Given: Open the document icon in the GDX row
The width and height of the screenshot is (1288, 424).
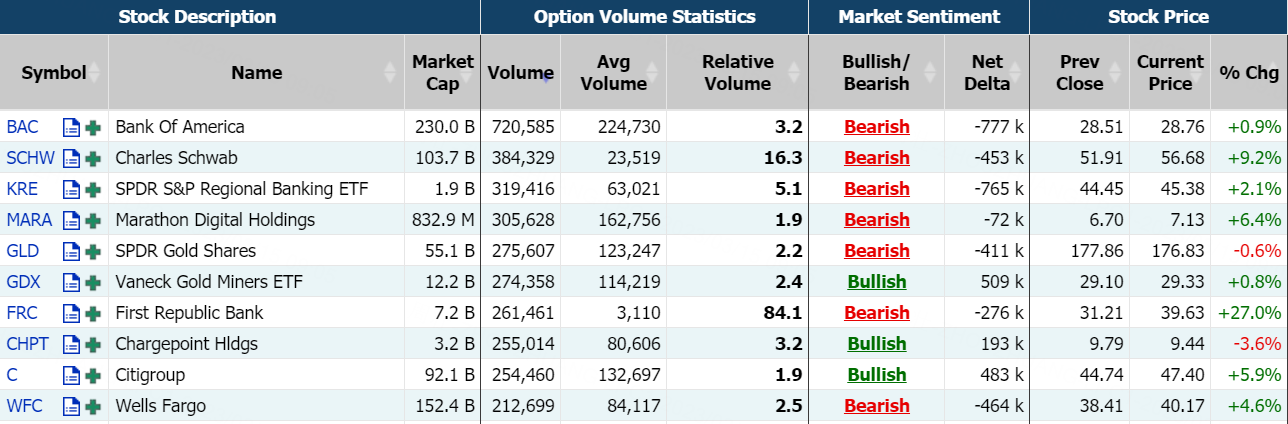Looking at the screenshot, I should 71,282.
